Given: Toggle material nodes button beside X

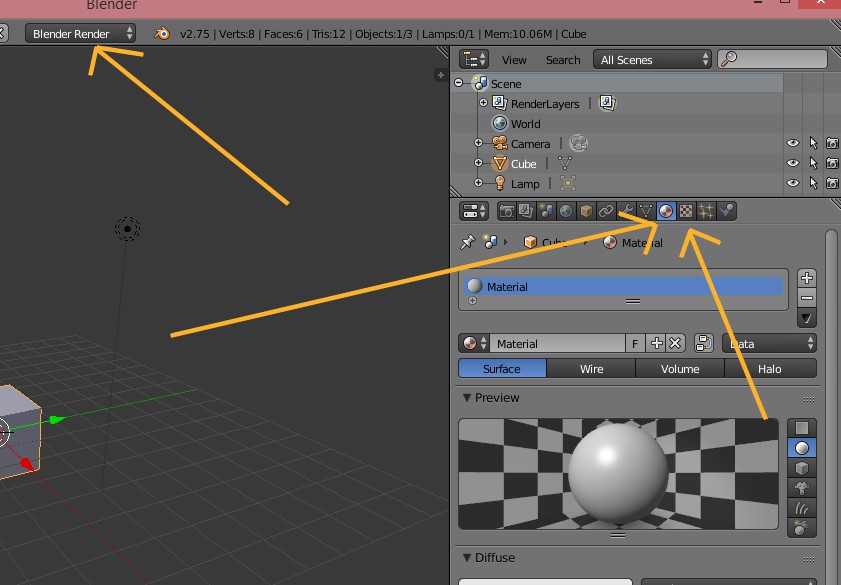Looking at the screenshot, I should click(704, 343).
